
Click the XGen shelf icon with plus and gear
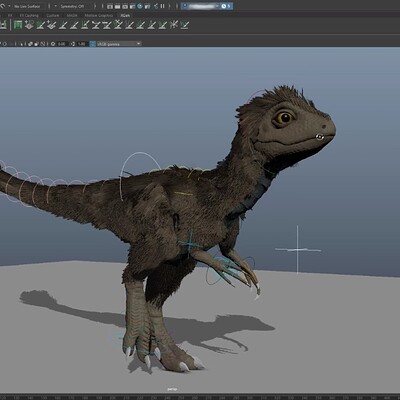(29, 25)
